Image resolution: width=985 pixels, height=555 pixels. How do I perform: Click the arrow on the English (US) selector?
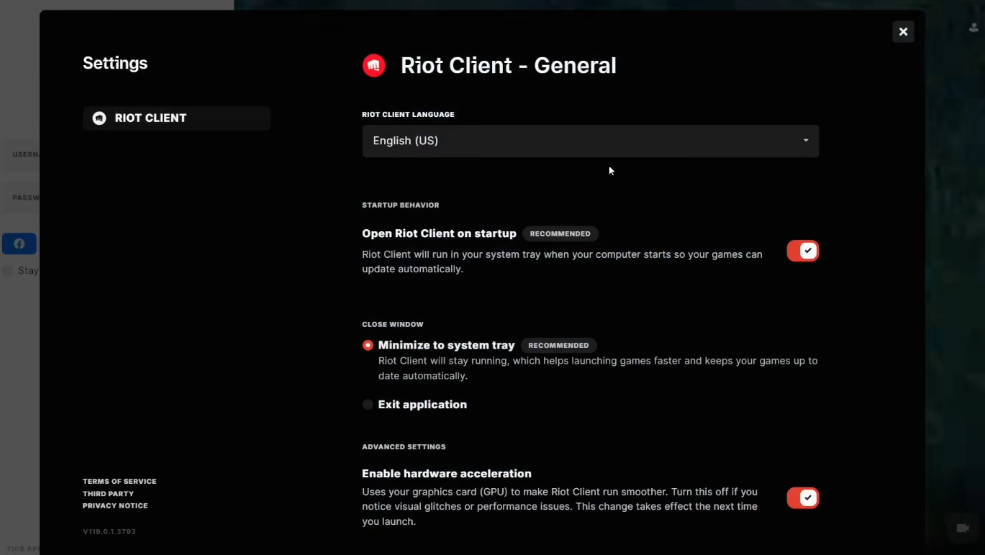(806, 141)
